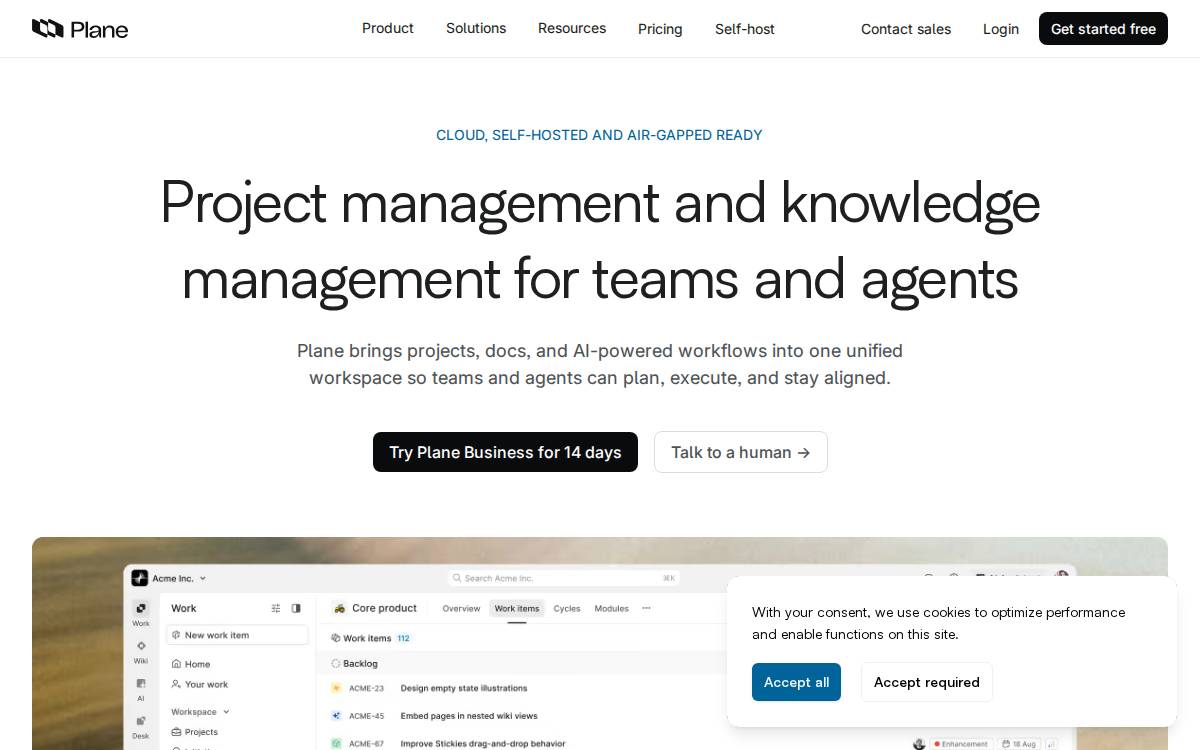Image resolution: width=1200 pixels, height=750 pixels.
Task: Expand the Acme Inc. workspace dropdown chevron
Action: tap(203, 578)
